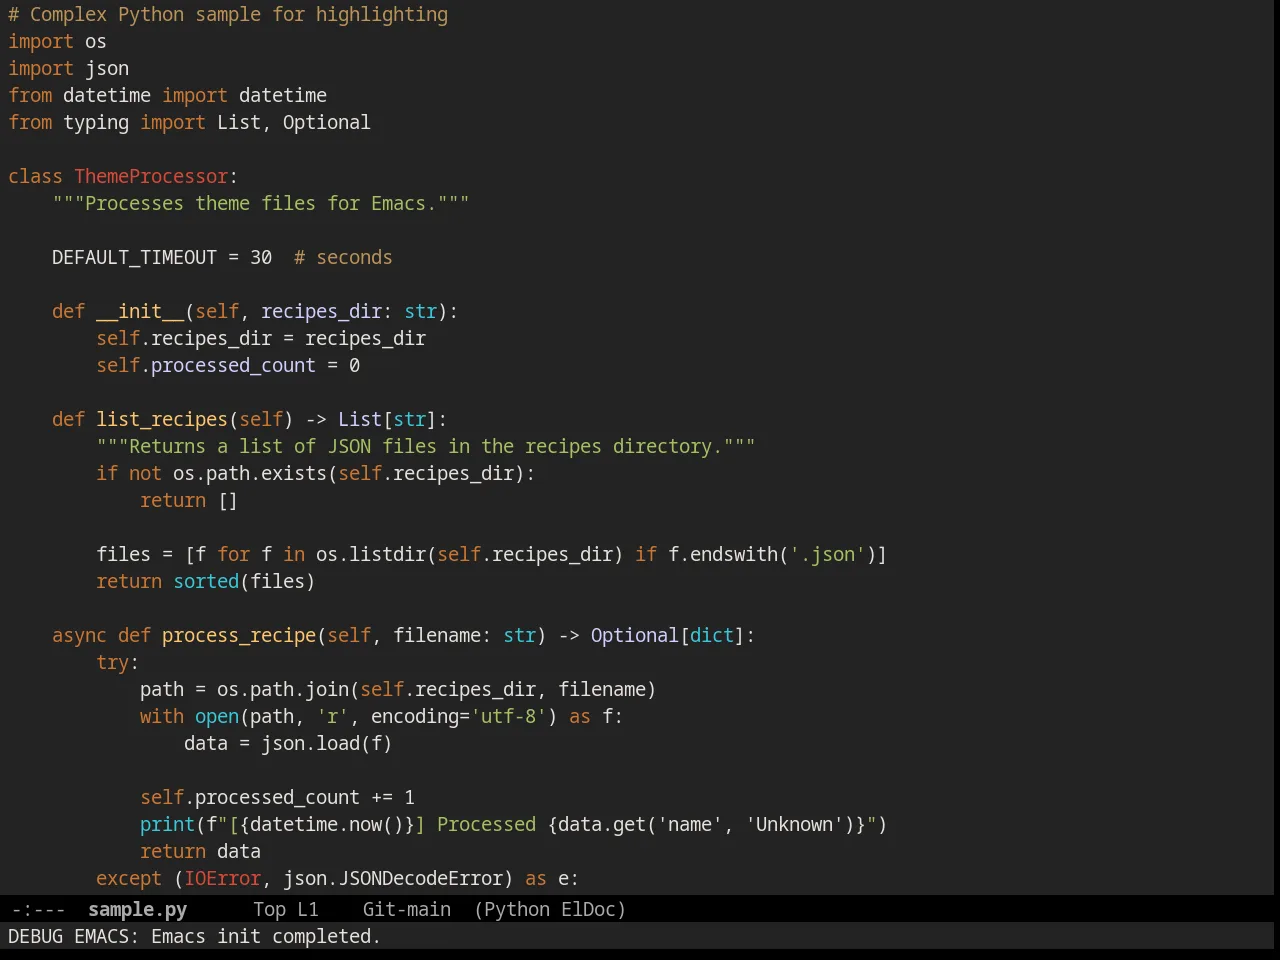This screenshot has width=1280, height=960.
Task: Click the sample.py buffer name in mode line
Action: [x=137, y=909]
